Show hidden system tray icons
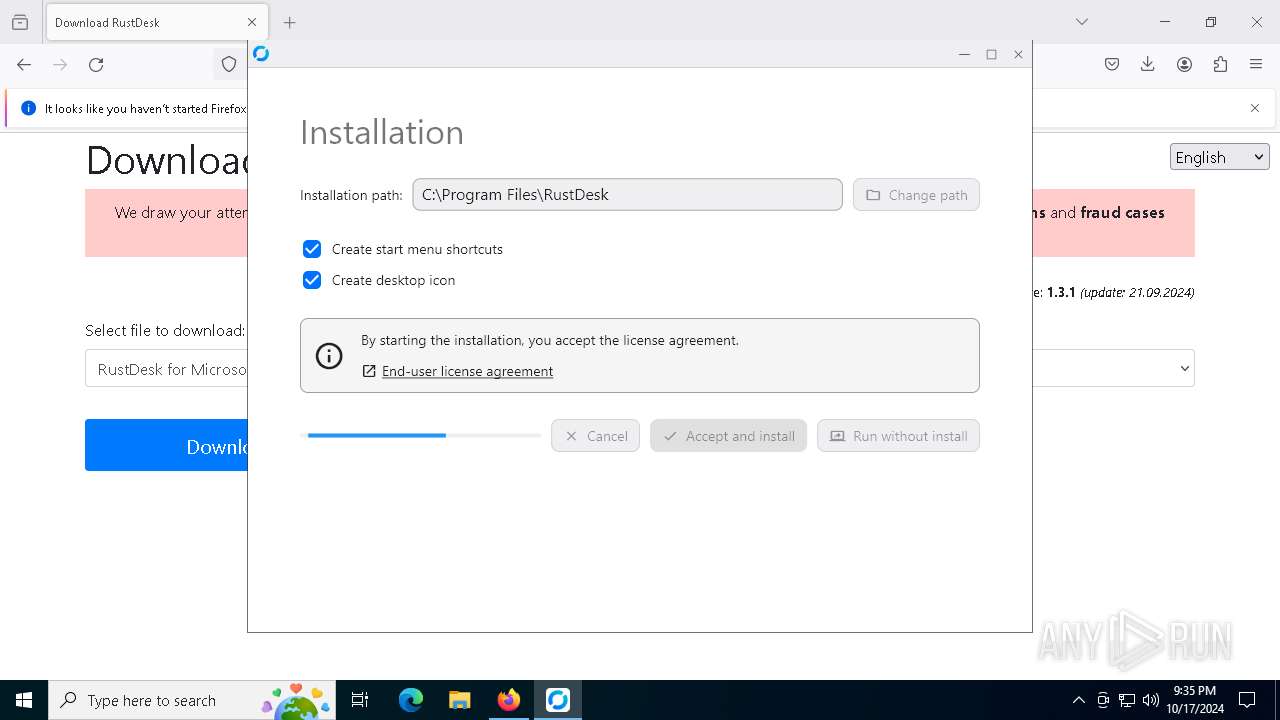The image size is (1280, 720). [1078, 700]
